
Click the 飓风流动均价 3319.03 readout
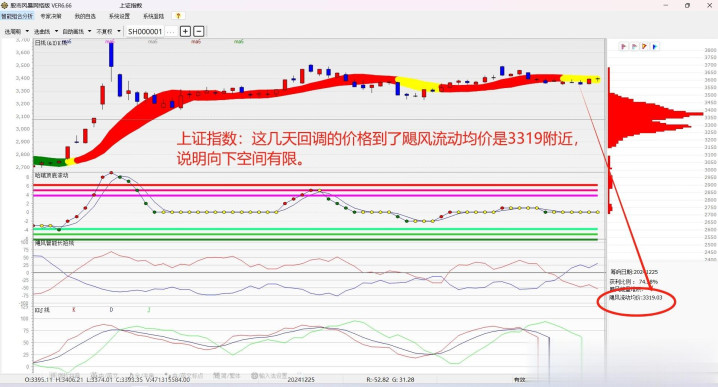(x=636, y=298)
